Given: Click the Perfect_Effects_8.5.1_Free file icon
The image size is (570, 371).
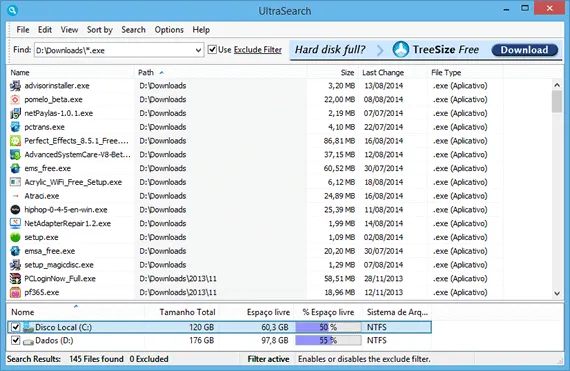Looking at the screenshot, I should [x=15, y=141].
